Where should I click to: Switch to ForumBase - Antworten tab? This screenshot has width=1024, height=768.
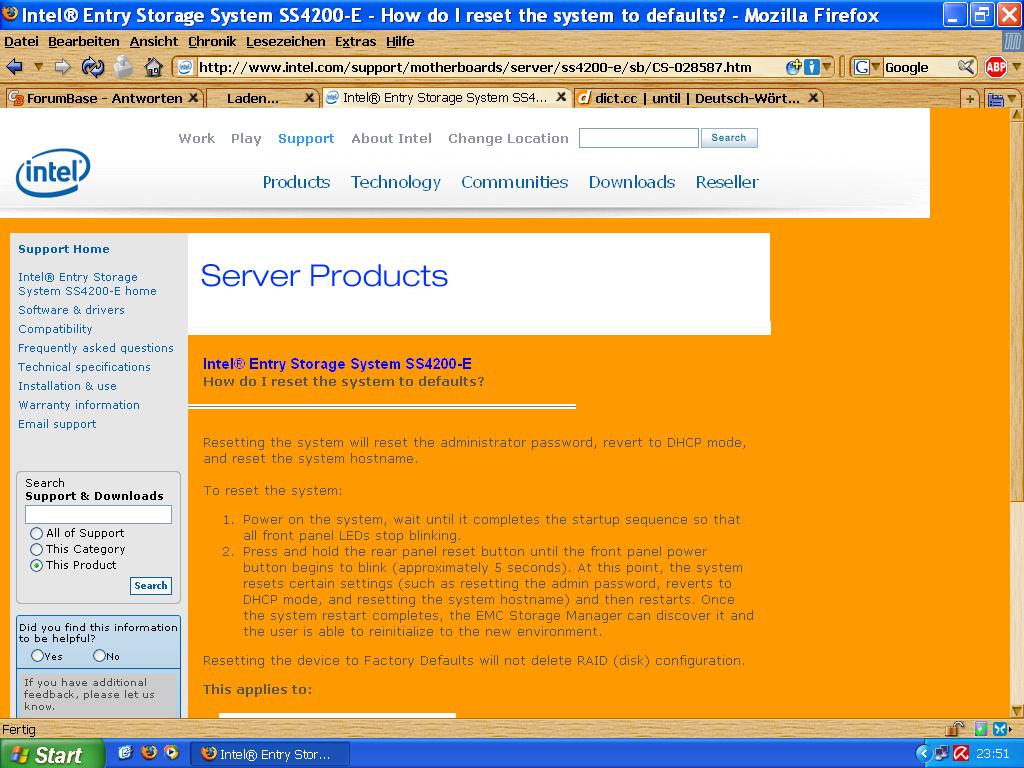(x=103, y=99)
